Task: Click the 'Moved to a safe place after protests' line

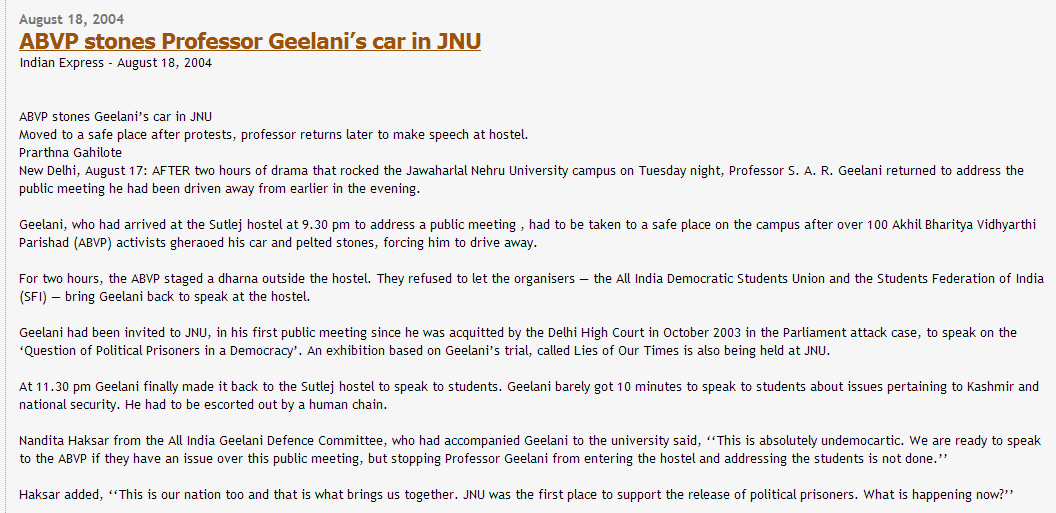Action: coord(273,134)
